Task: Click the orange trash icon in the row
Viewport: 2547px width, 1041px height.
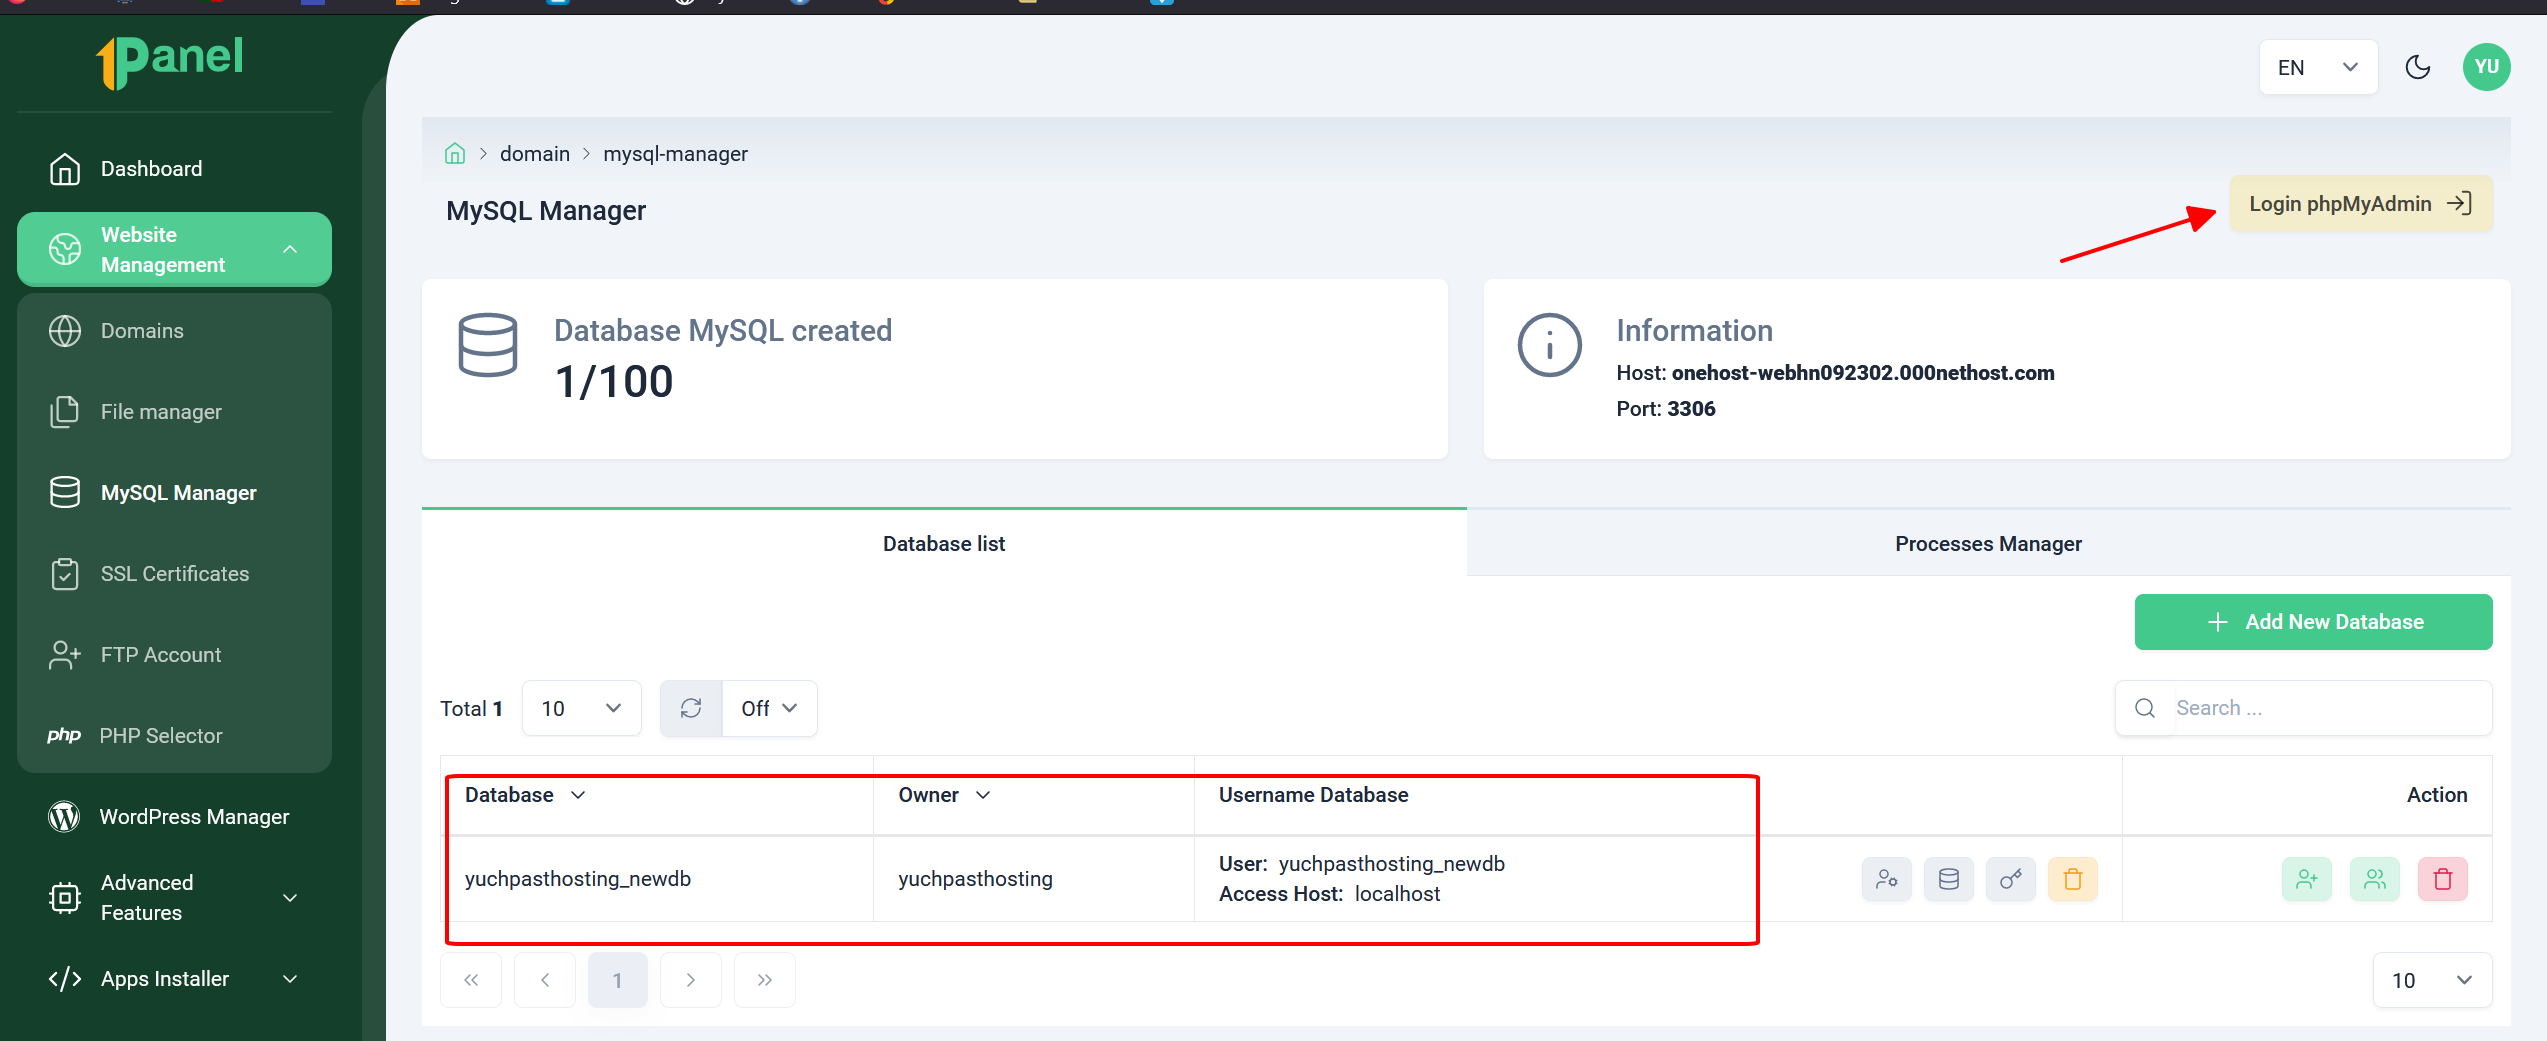Action: 2072,879
